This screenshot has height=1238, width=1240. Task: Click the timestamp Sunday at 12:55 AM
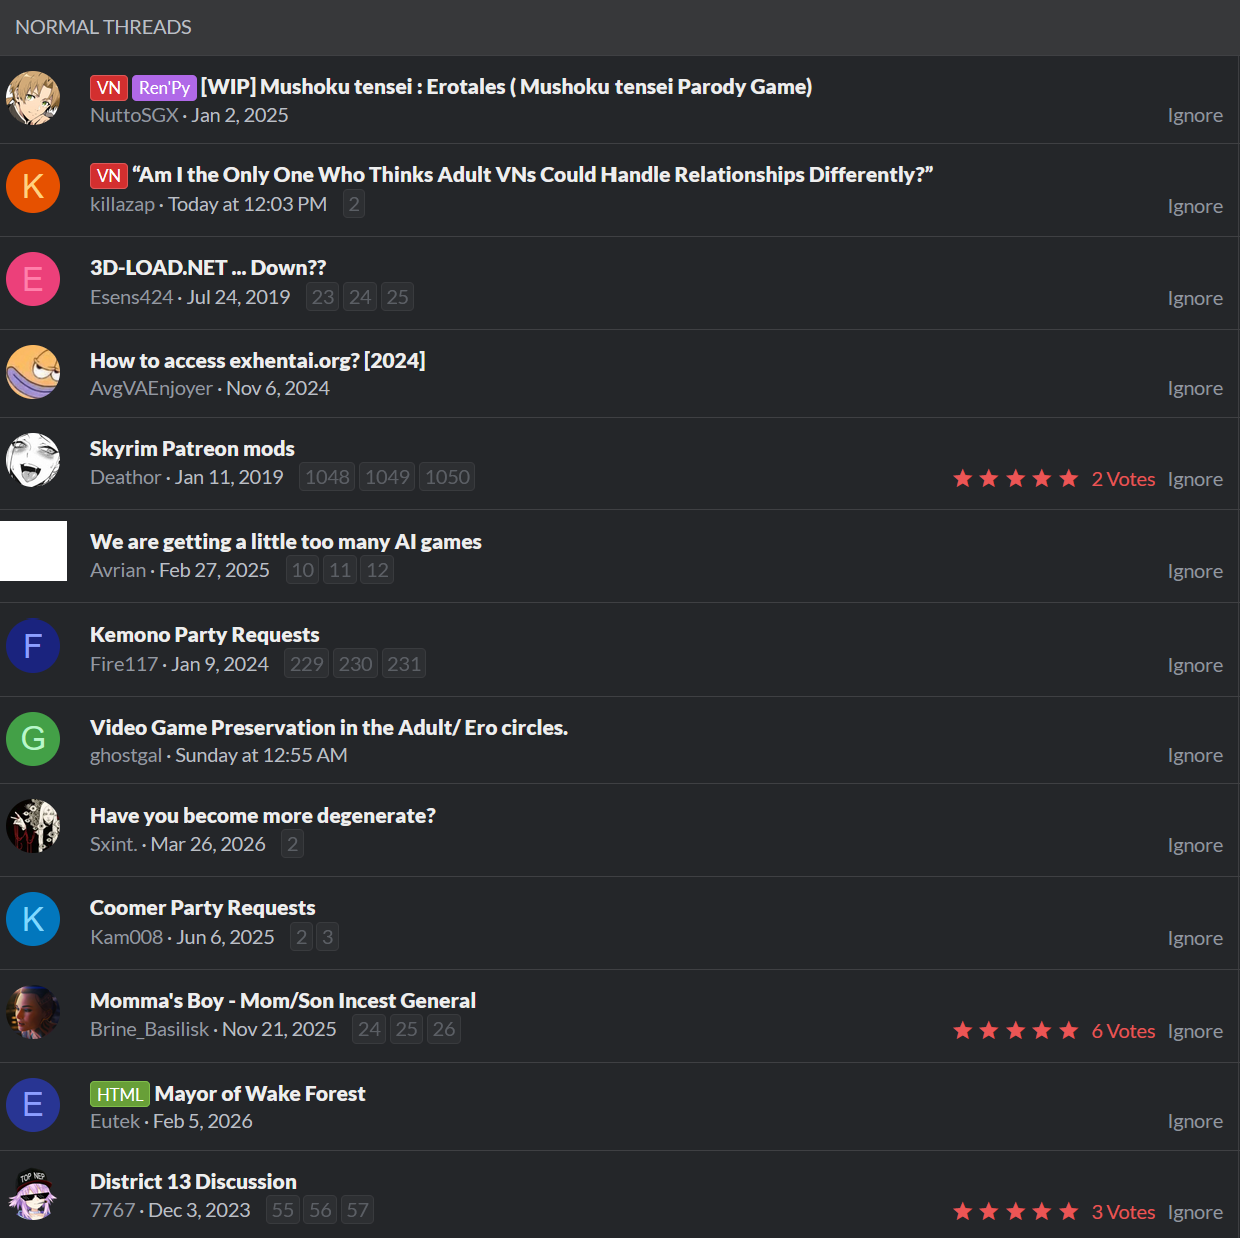[x=261, y=755]
